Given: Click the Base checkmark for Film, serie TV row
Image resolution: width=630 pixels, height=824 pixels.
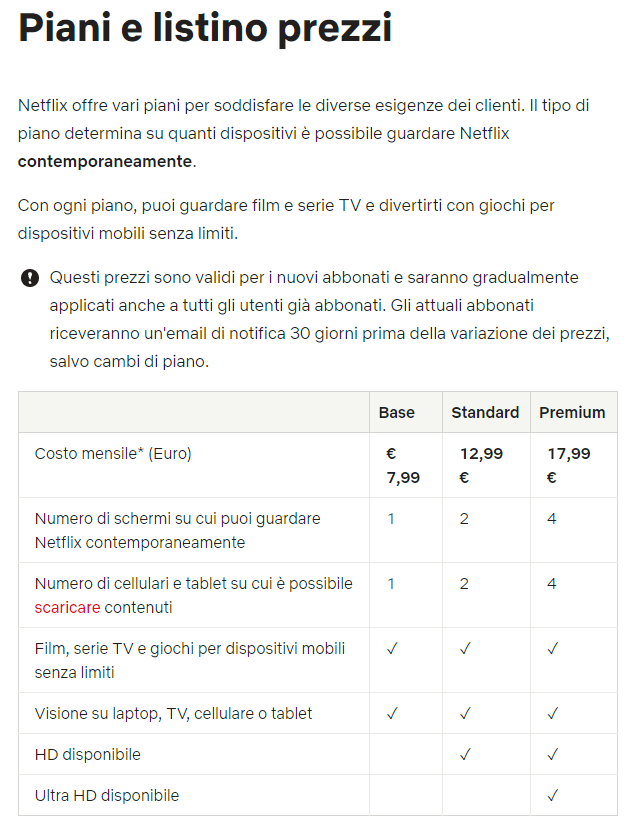Looking at the screenshot, I should pos(392,649).
